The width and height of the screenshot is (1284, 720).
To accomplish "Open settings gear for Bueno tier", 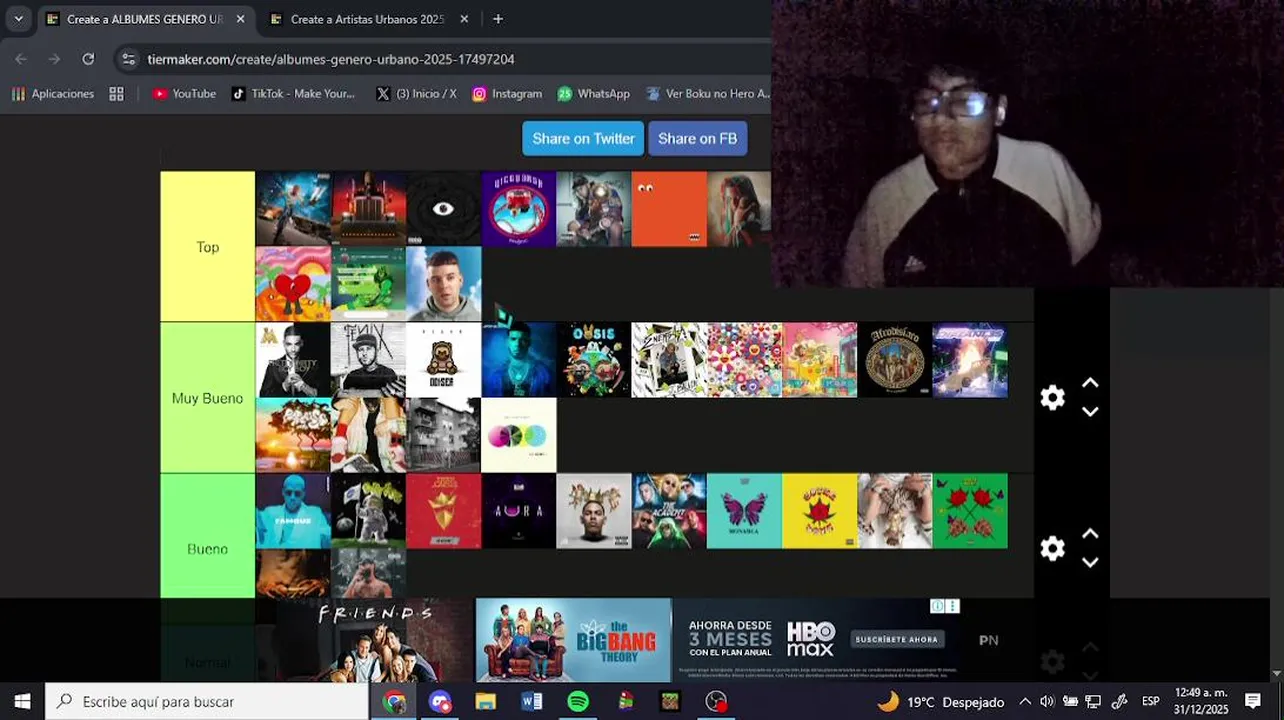I will click(1052, 549).
